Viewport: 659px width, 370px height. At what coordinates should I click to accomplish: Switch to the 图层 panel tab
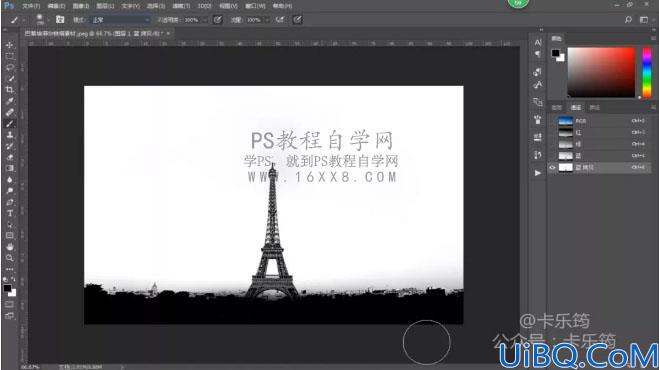tap(556, 108)
